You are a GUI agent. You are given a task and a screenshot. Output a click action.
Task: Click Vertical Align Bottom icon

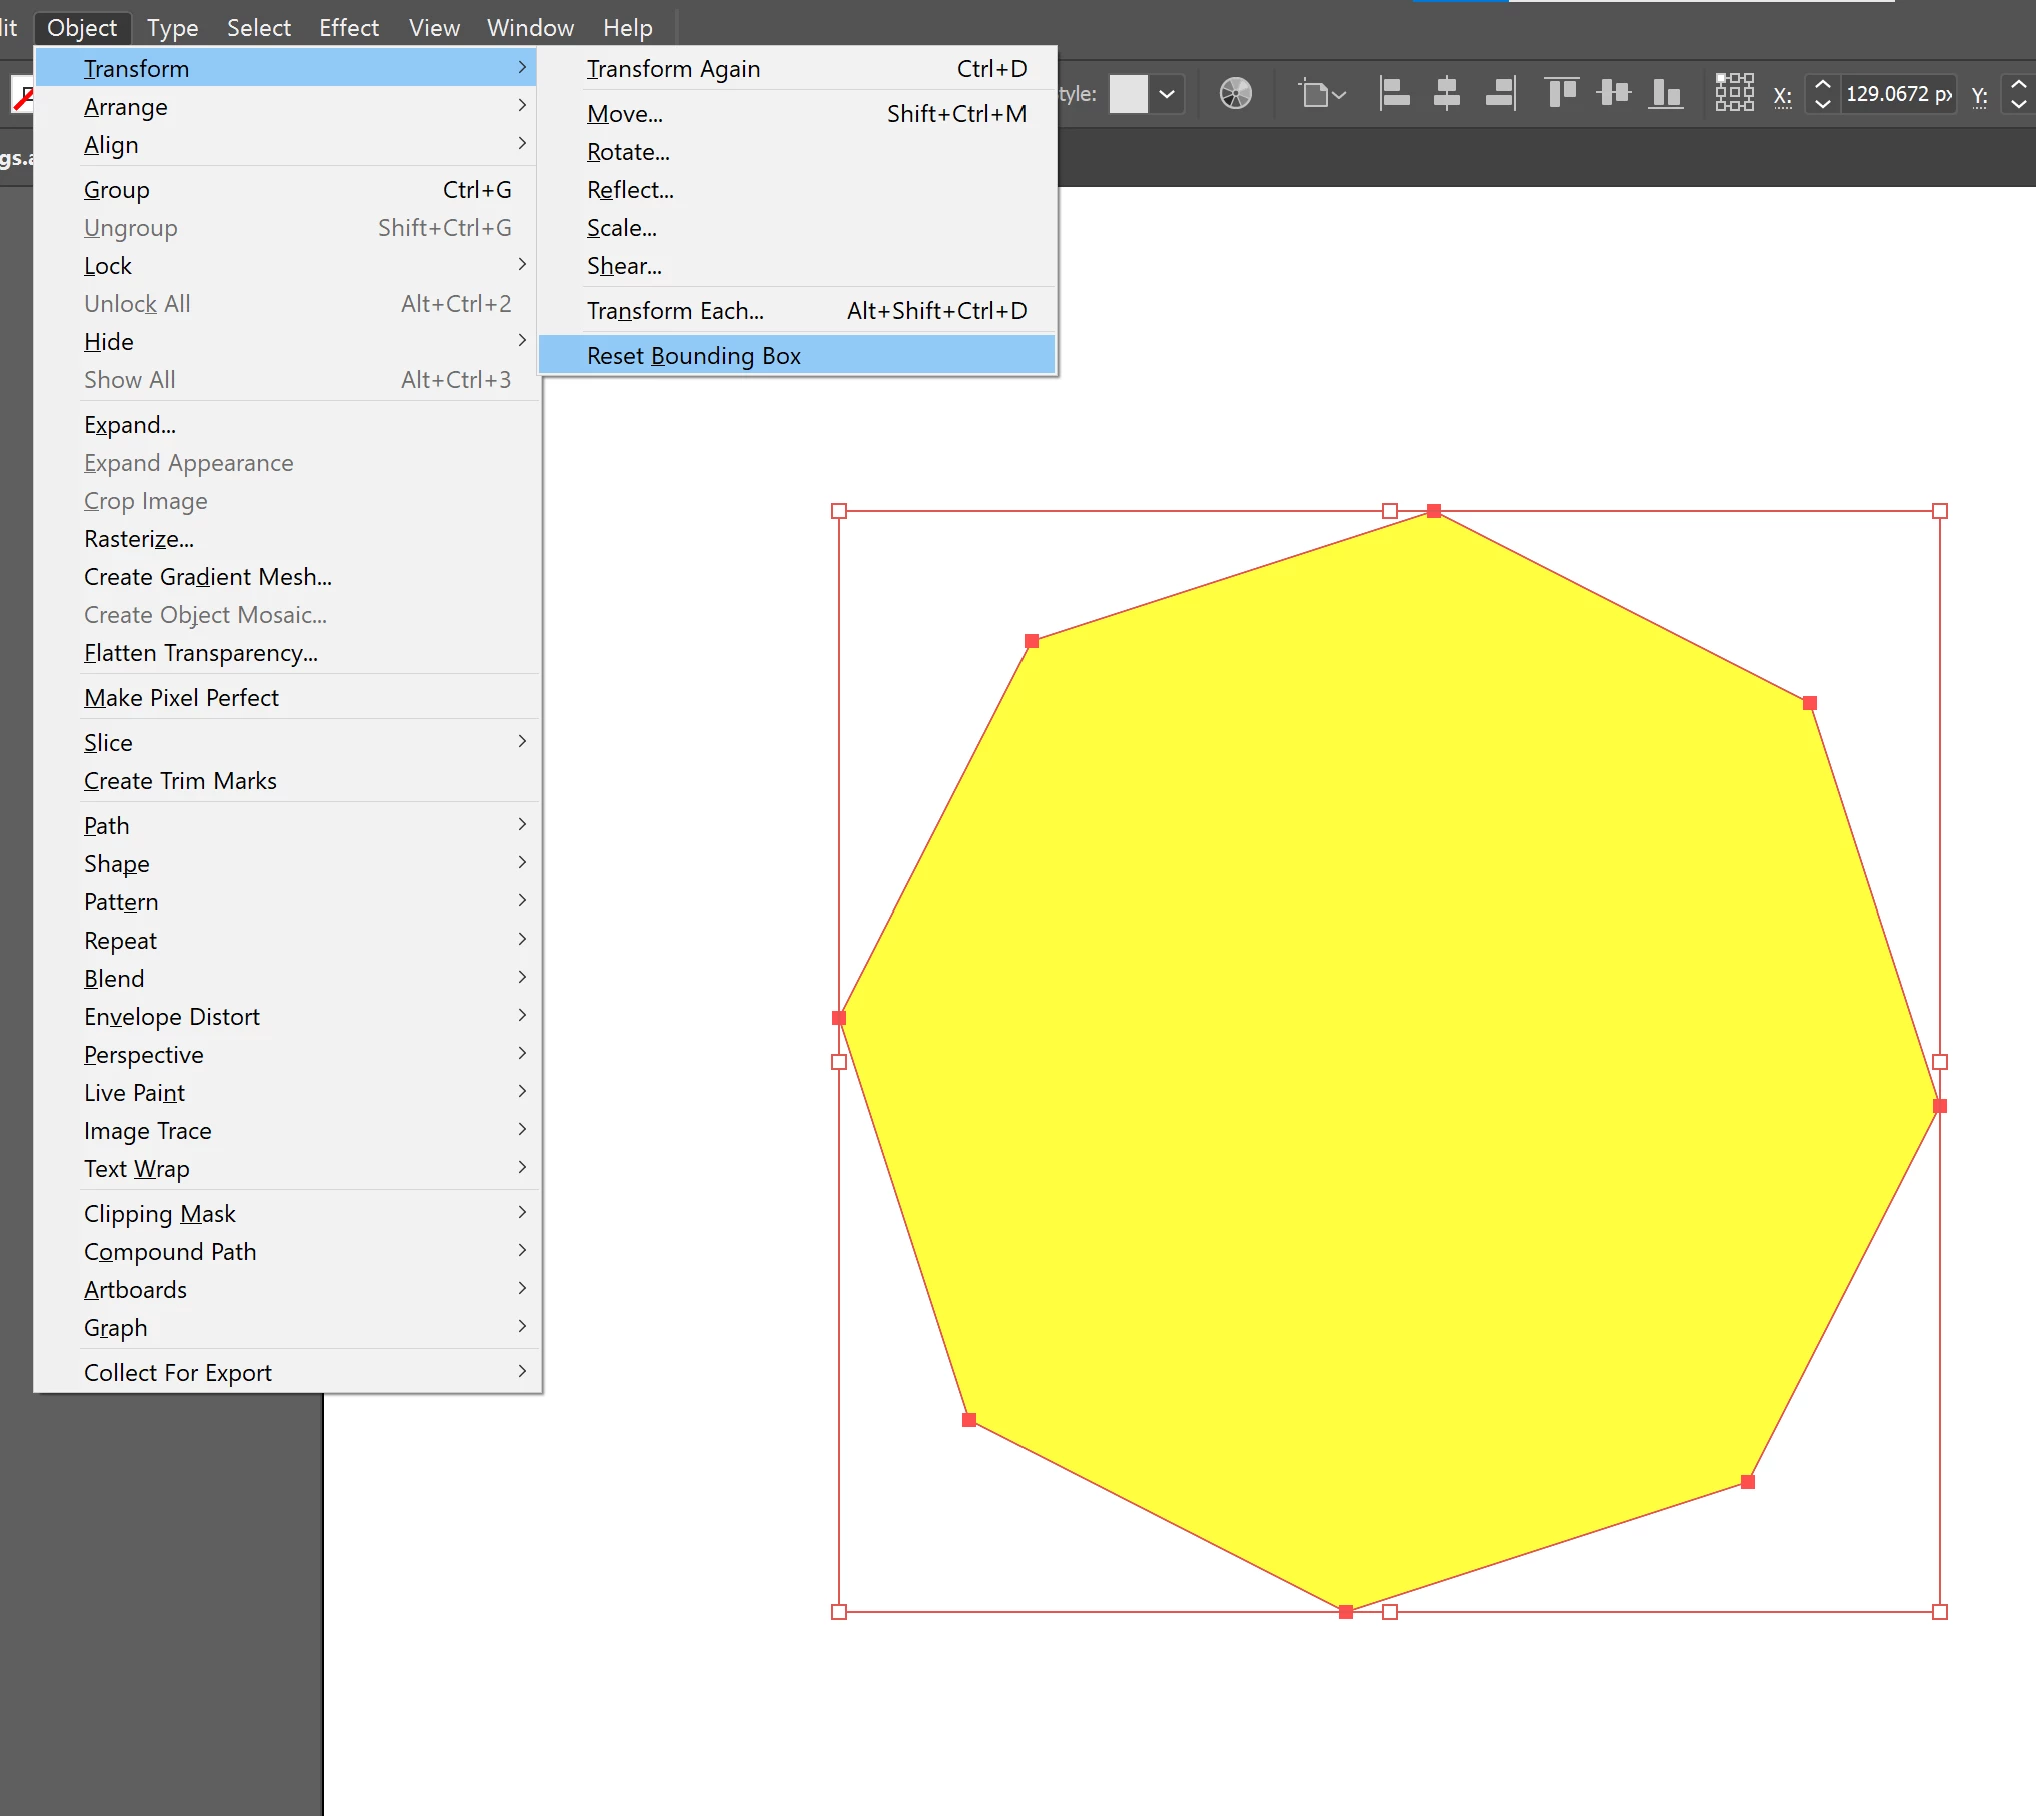pos(1665,94)
